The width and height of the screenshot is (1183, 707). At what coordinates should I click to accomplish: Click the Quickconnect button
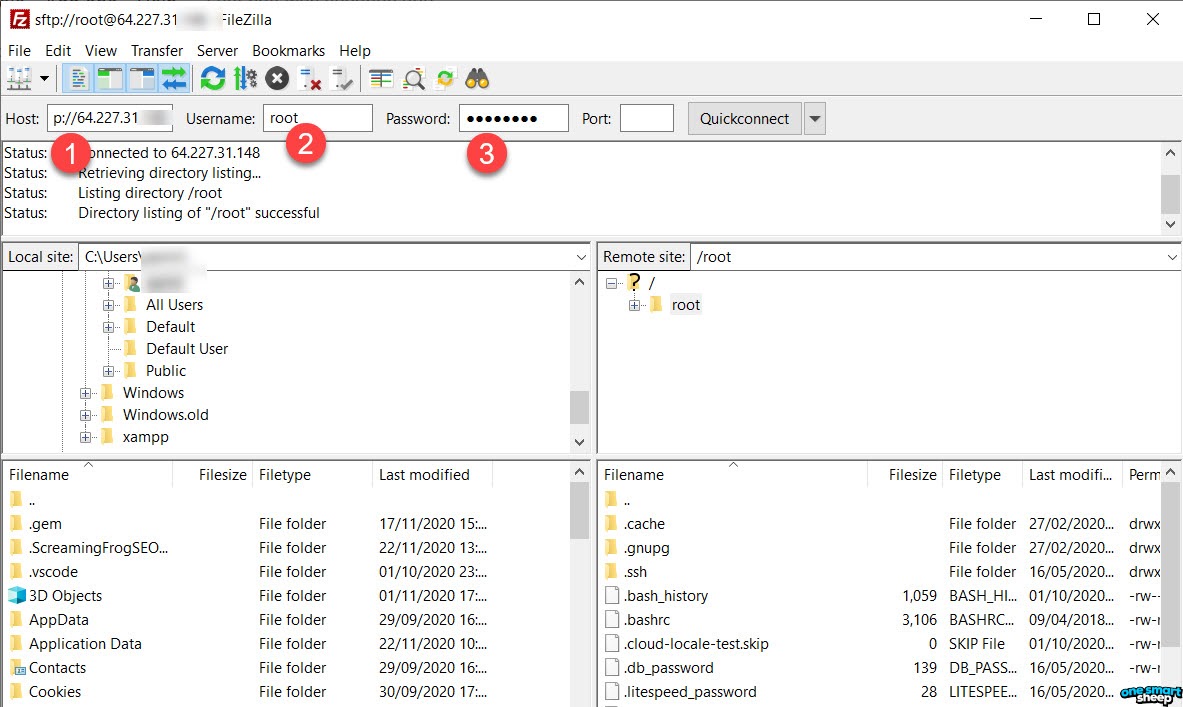point(744,118)
